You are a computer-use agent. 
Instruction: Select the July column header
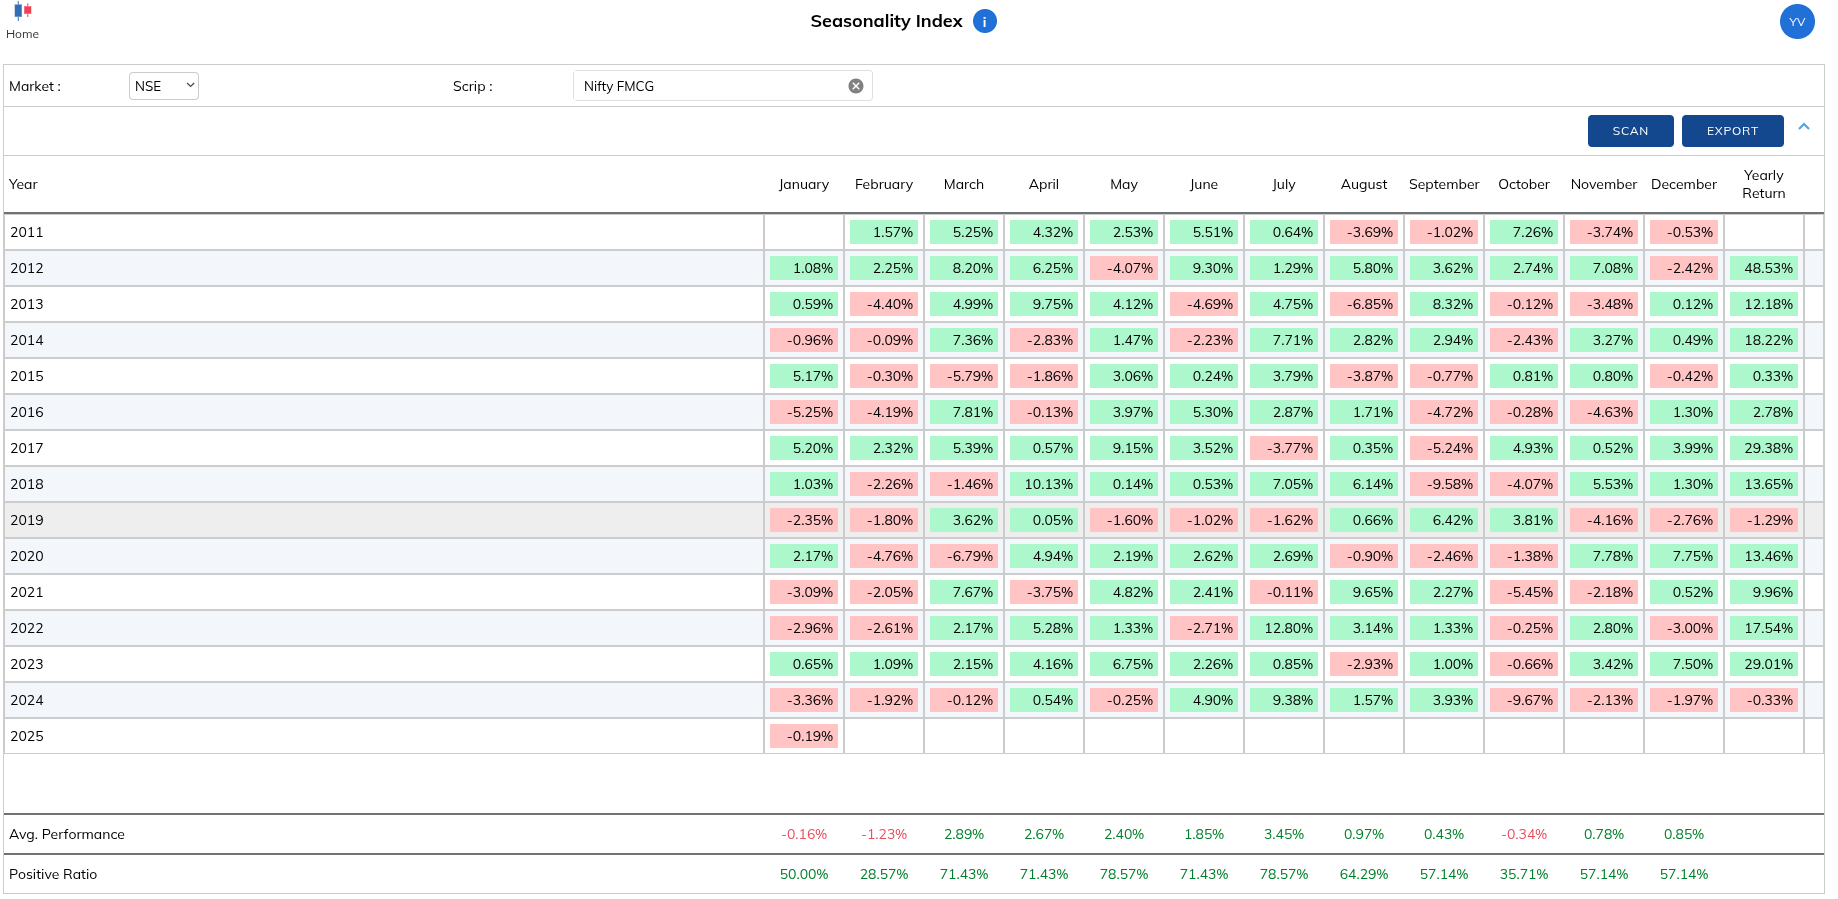pyautogui.click(x=1284, y=184)
